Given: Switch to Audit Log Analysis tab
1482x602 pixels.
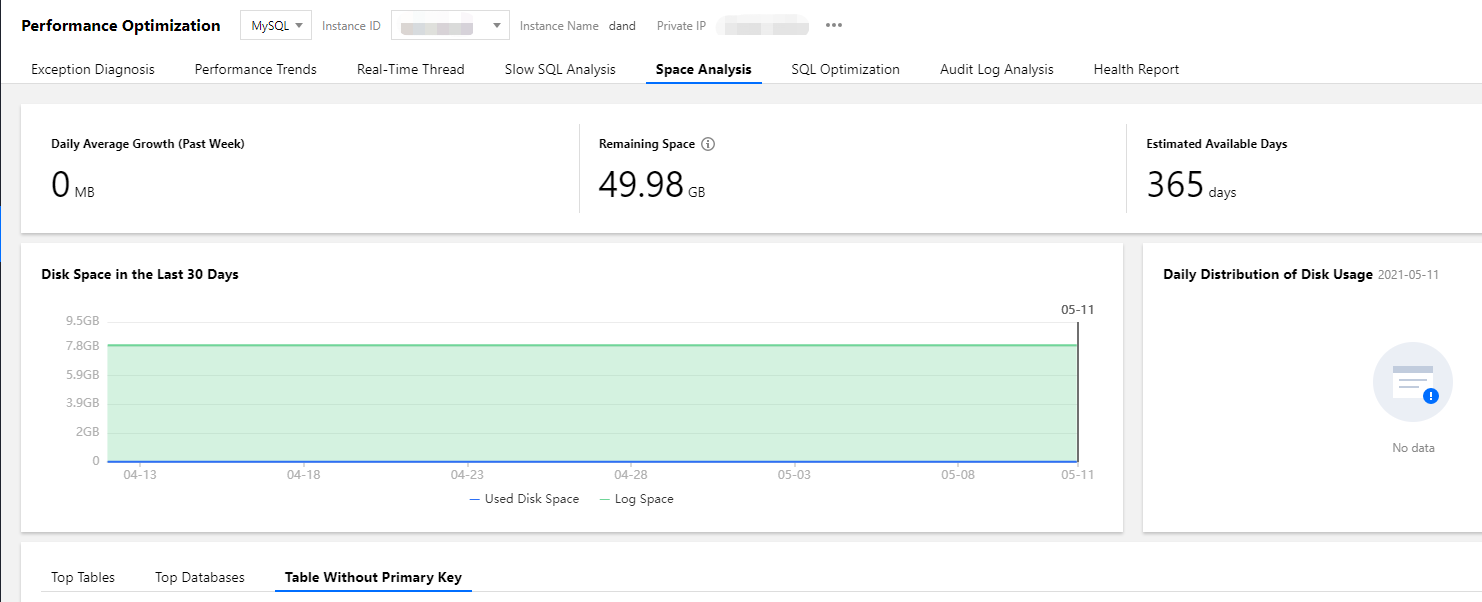Looking at the screenshot, I should [996, 70].
